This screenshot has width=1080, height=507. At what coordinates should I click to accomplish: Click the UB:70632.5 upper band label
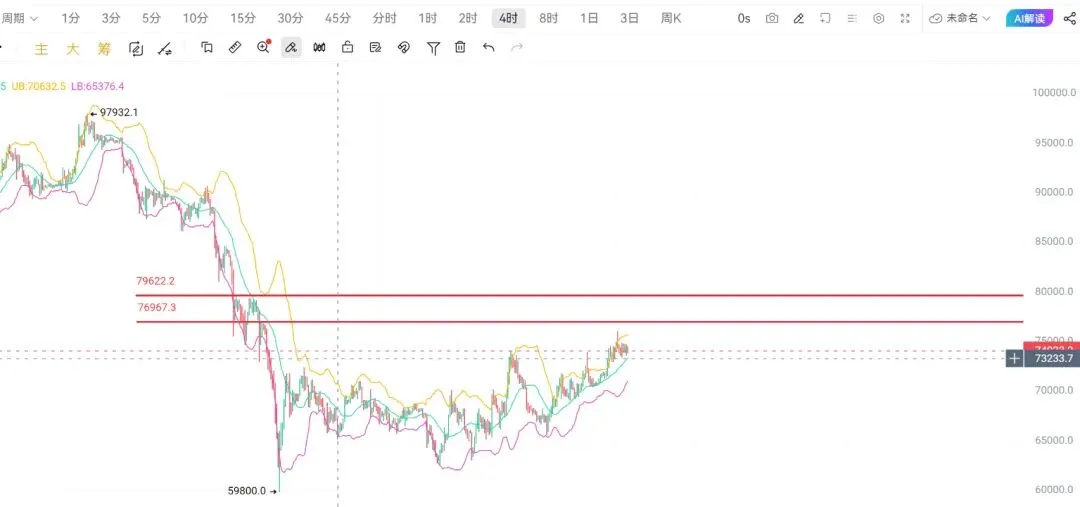pos(39,86)
